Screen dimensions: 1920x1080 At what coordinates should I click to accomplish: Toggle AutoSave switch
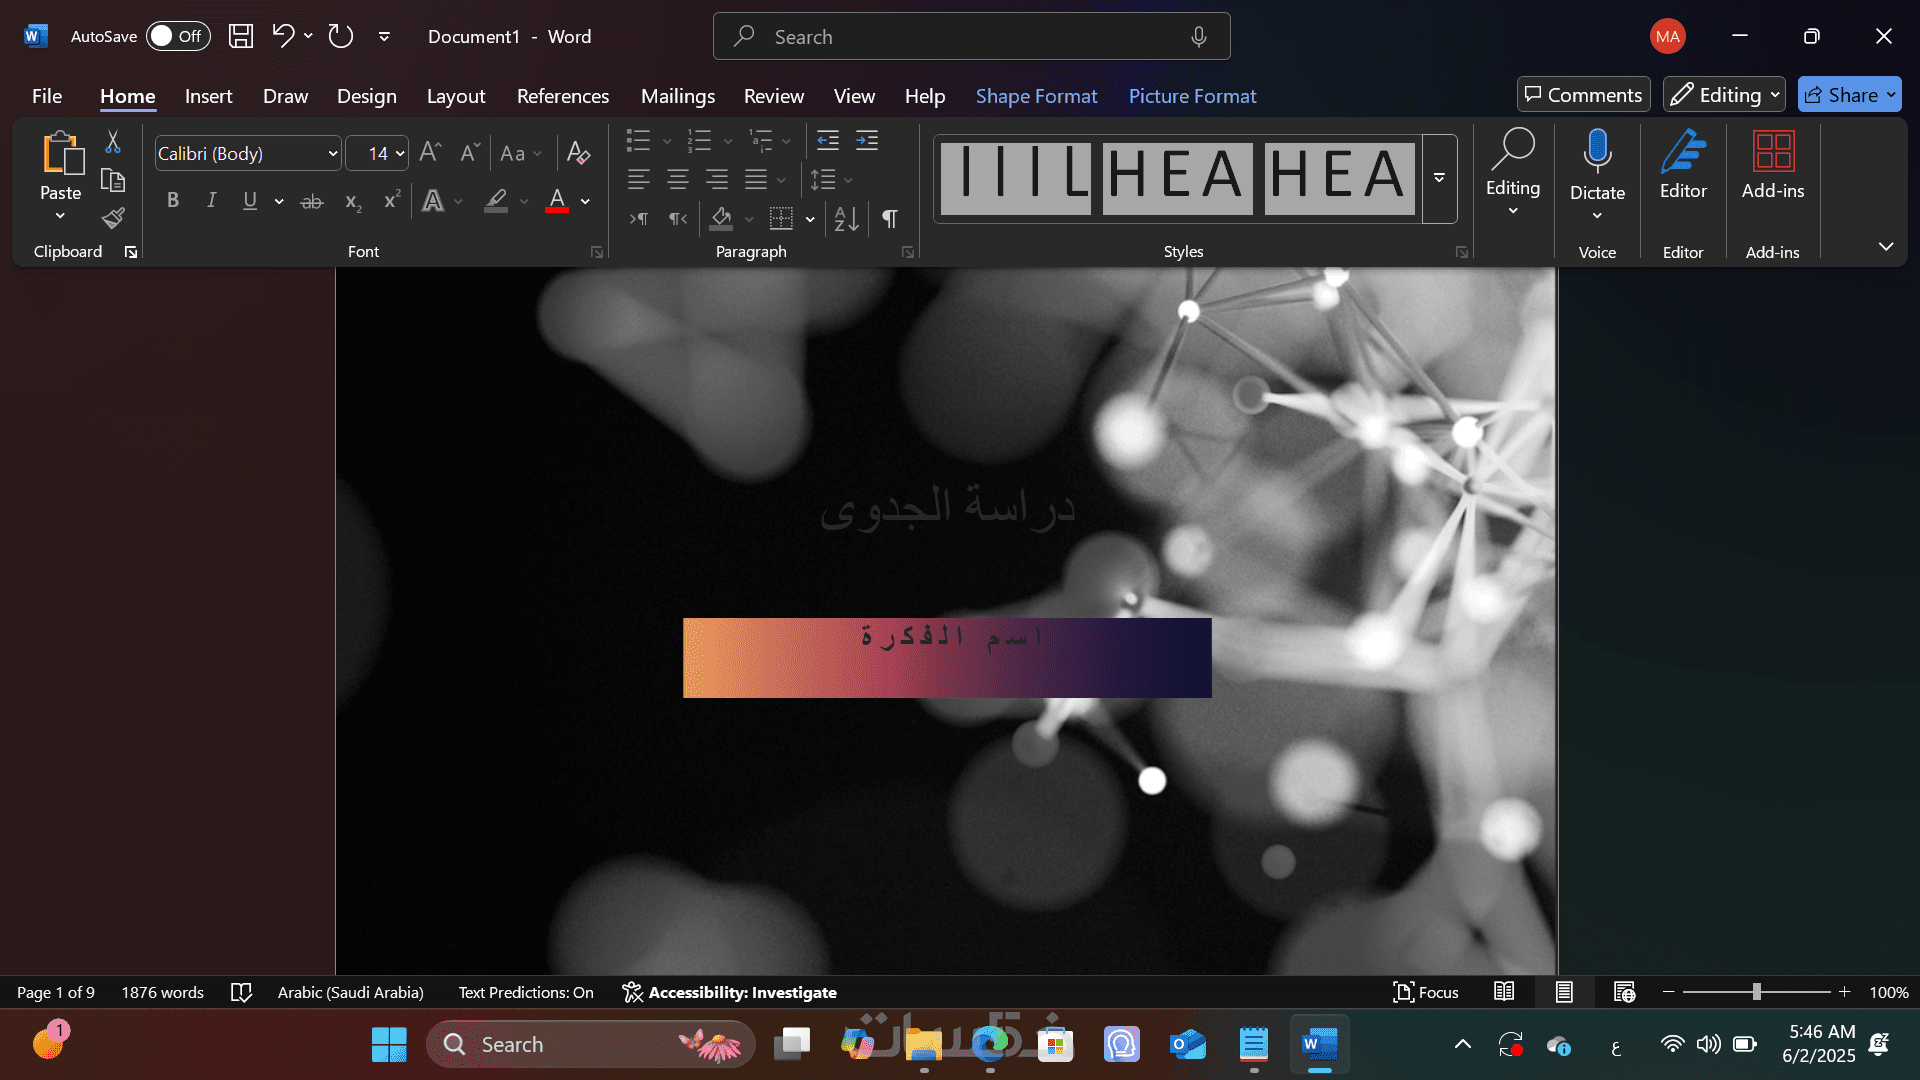pyautogui.click(x=177, y=37)
